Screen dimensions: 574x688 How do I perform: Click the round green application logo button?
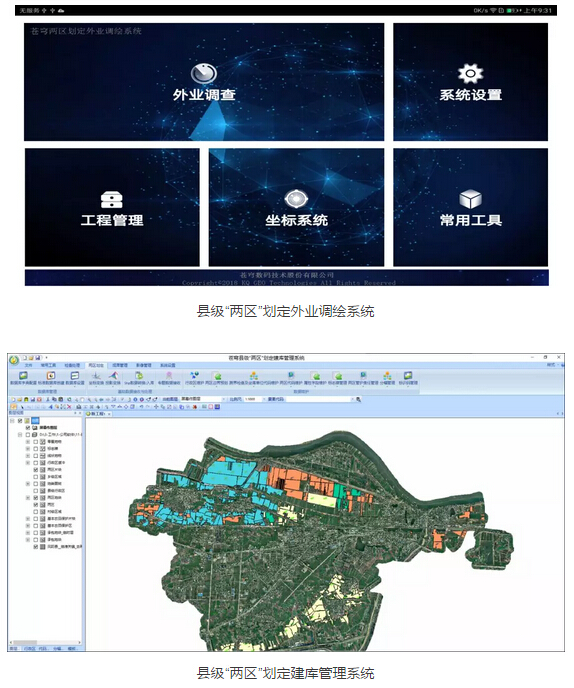click(14, 360)
